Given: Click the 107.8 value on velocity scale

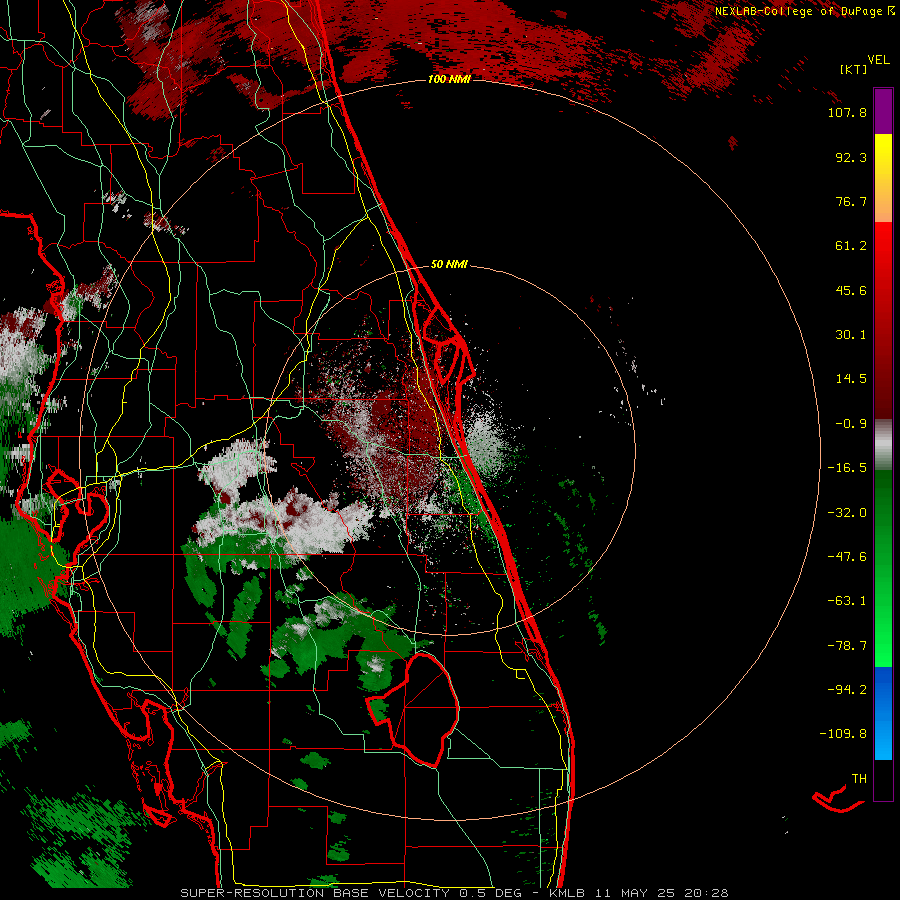Looking at the screenshot, I should point(847,112).
